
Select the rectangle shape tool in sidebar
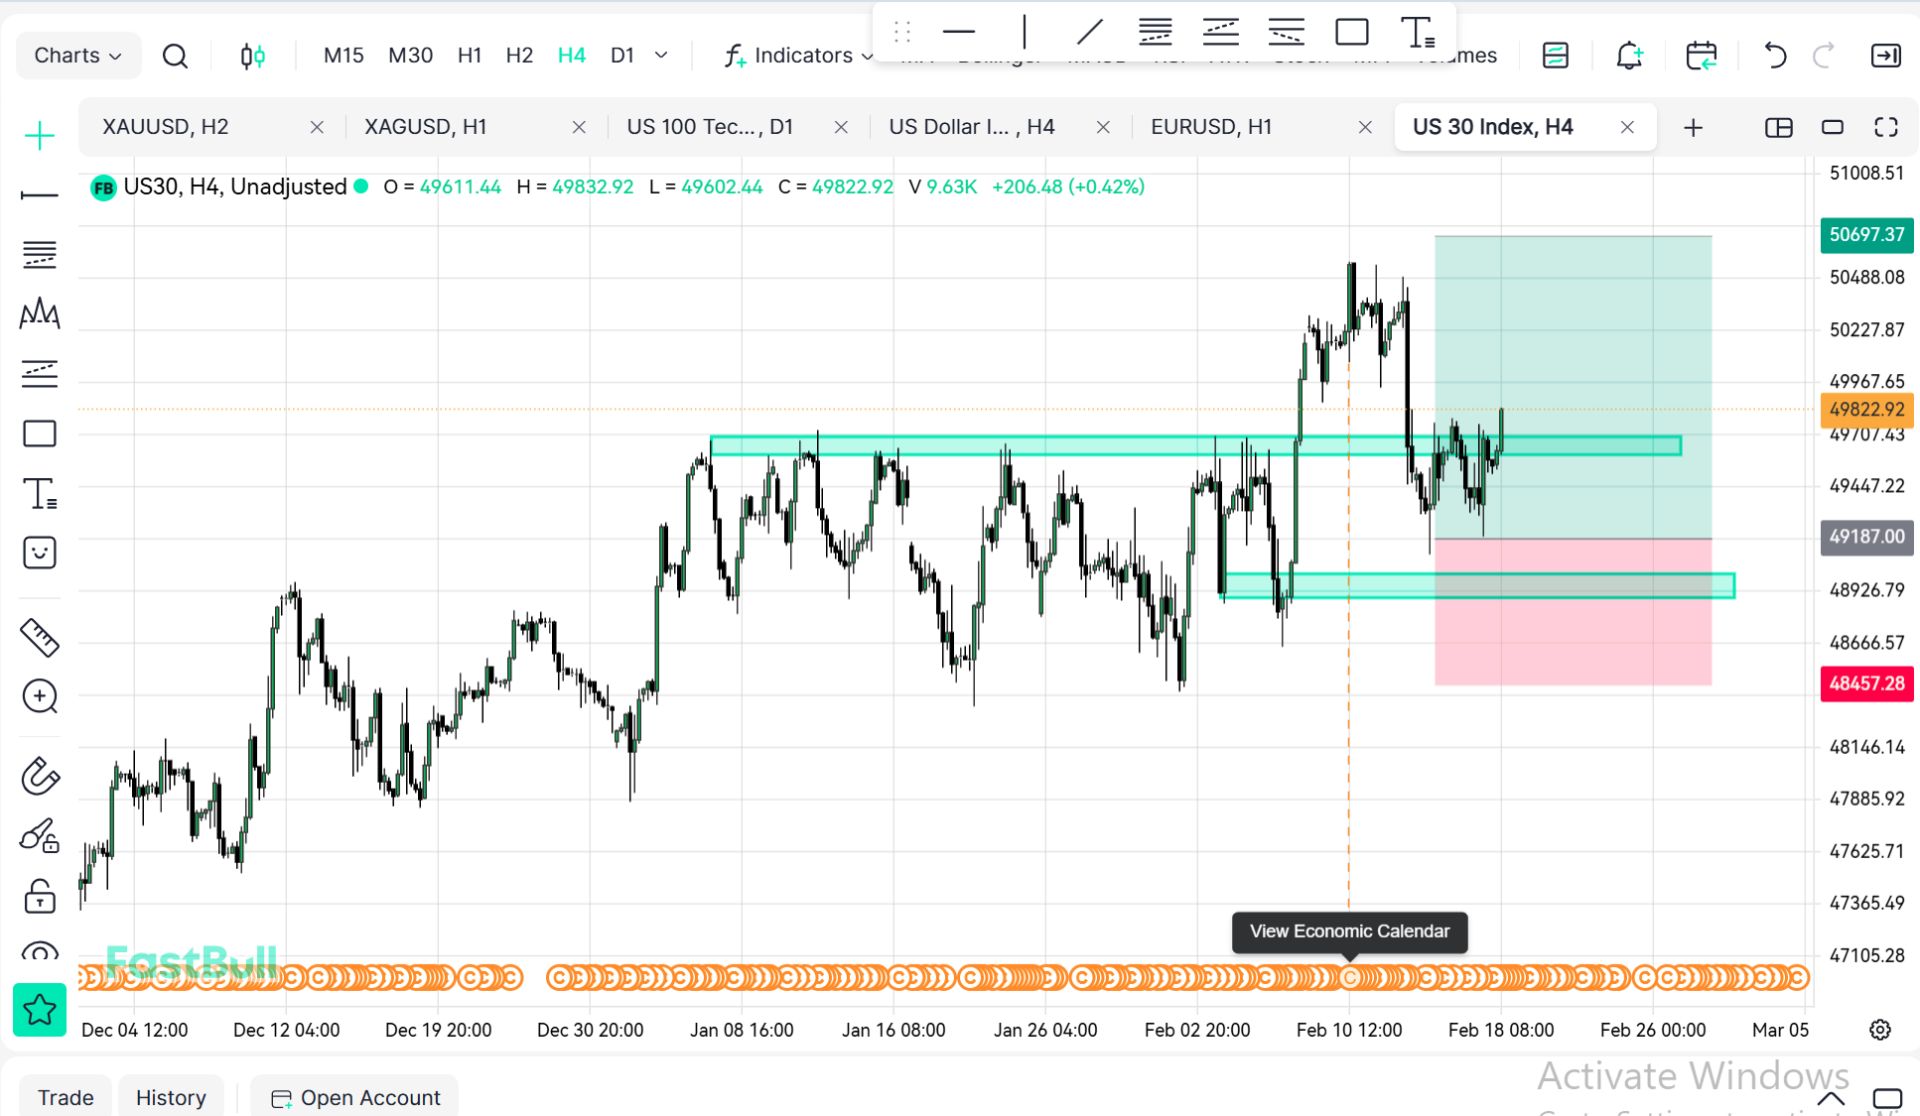point(40,434)
